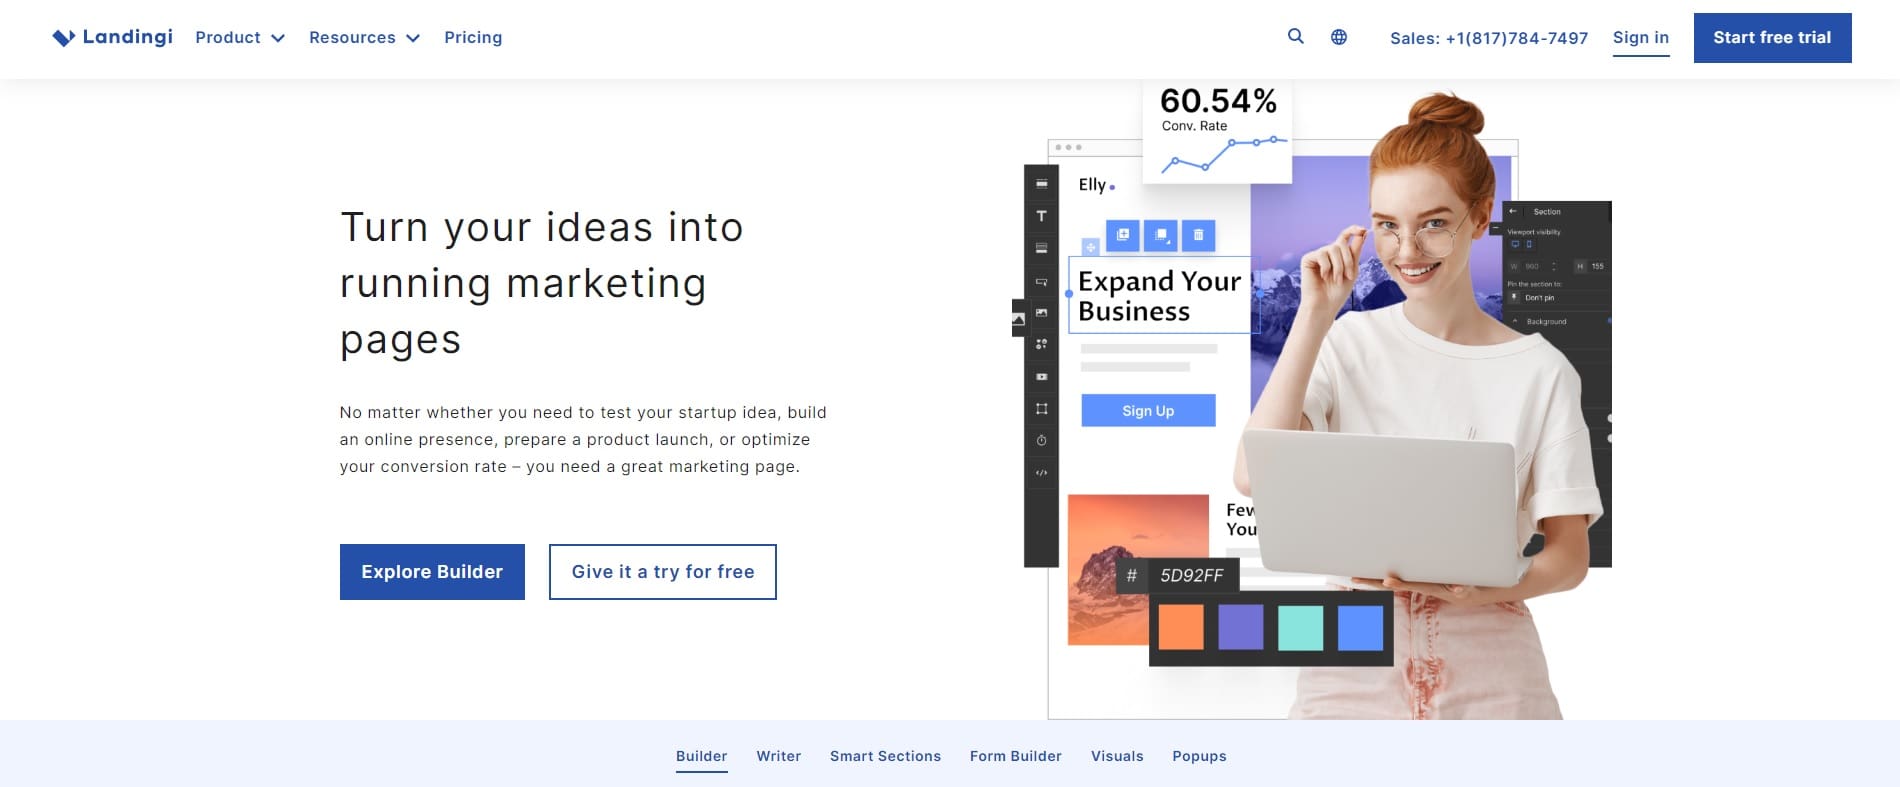Click the search magnifier icon
This screenshot has width=1900, height=787.
pyautogui.click(x=1295, y=37)
